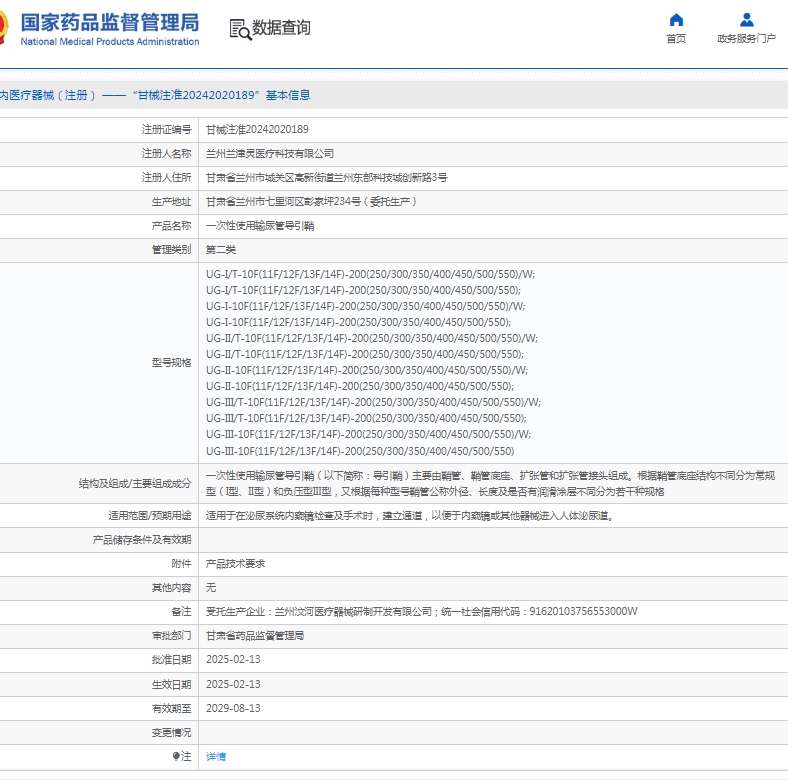Click the 备注 row label
The image size is (788, 780).
point(181,612)
